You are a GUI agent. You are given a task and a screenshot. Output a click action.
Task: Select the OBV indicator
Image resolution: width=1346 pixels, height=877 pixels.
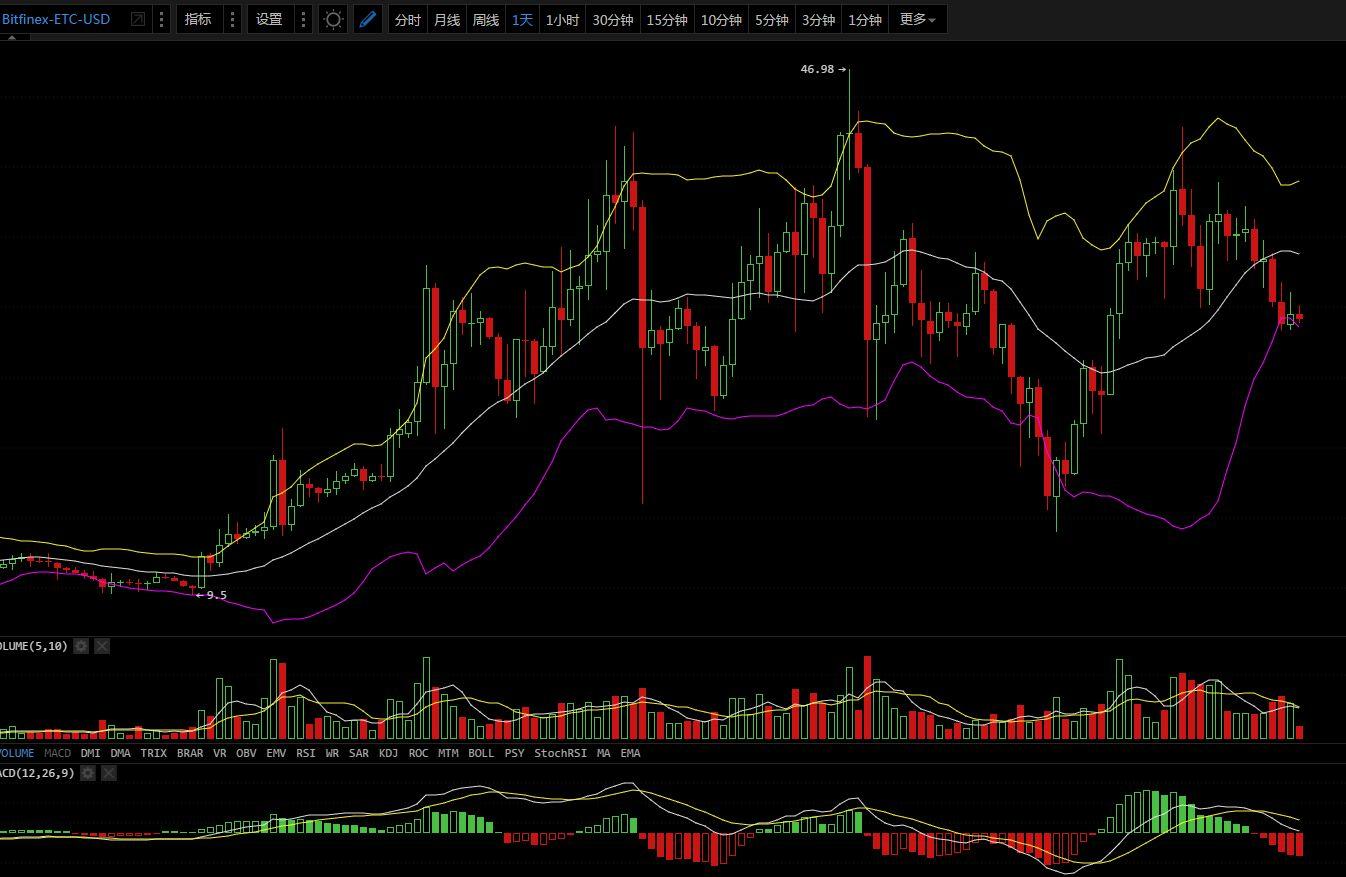[x=246, y=753]
